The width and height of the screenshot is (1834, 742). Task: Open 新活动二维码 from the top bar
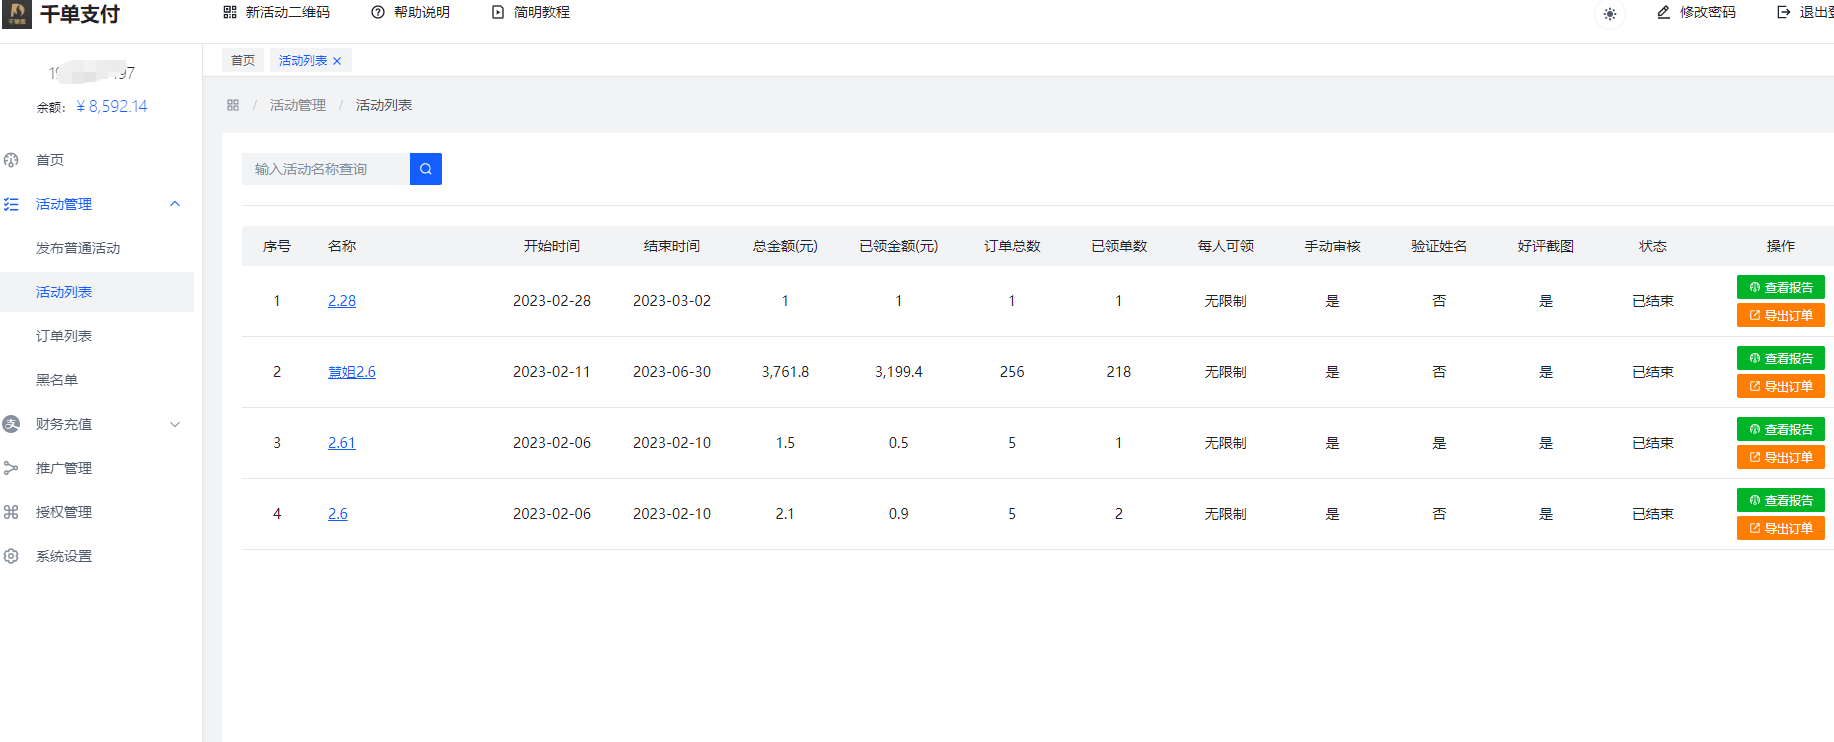click(x=276, y=12)
